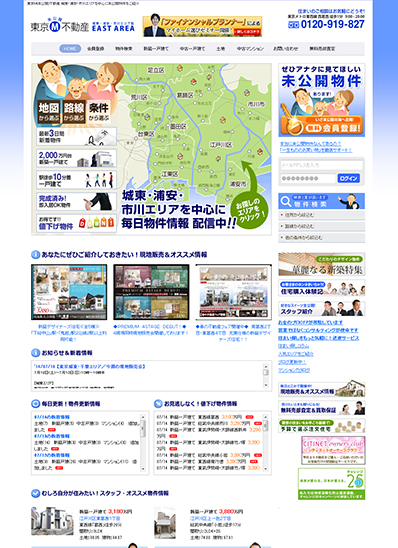Open the スタッフ紹介 banner
This screenshot has width=398, height=548.
point(321,308)
